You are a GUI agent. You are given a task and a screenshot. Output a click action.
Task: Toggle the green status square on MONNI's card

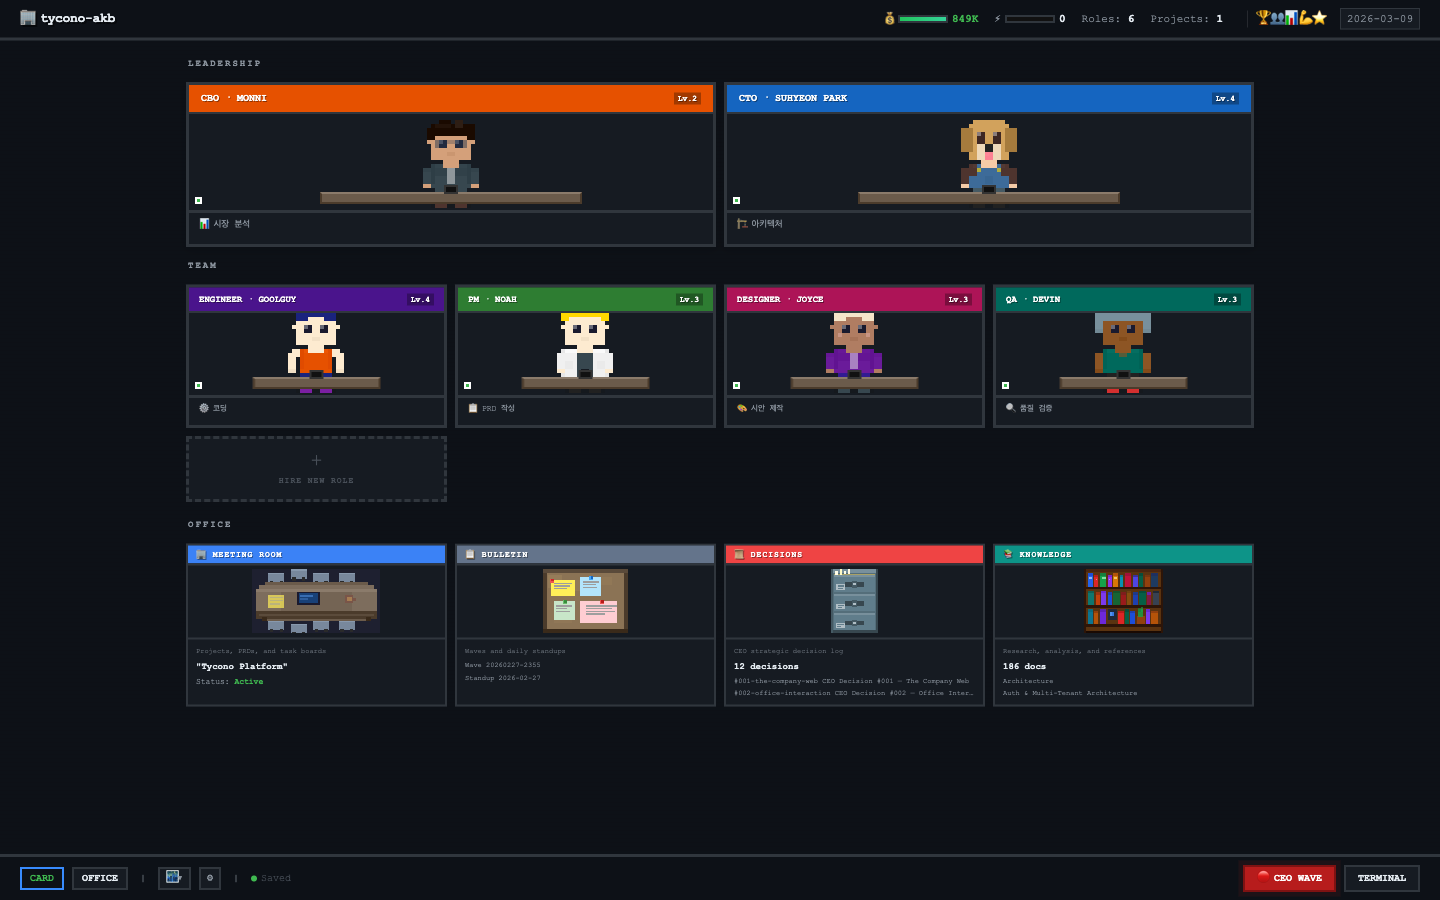point(198,198)
